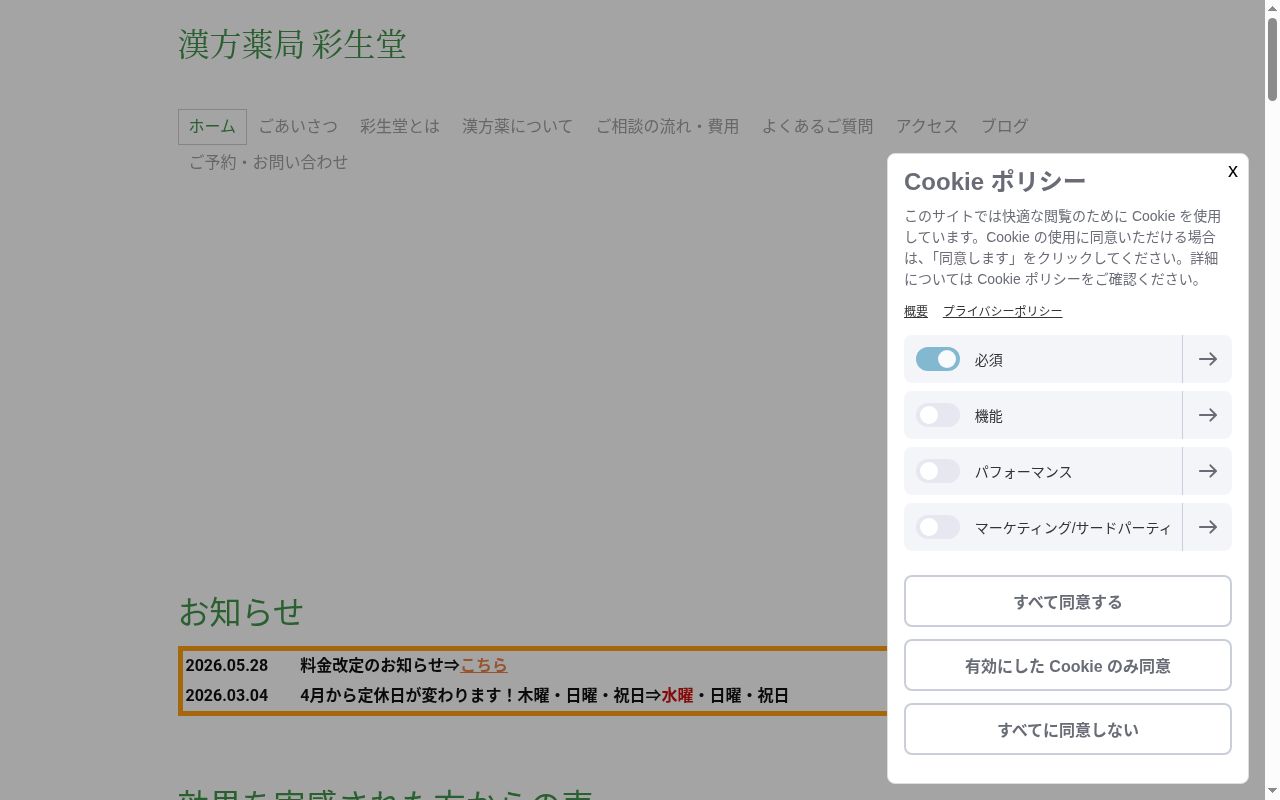The width and height of the screenshot is (1280, 800).
Task: Follow the こちら link in the news
Action: click(484, 665)
